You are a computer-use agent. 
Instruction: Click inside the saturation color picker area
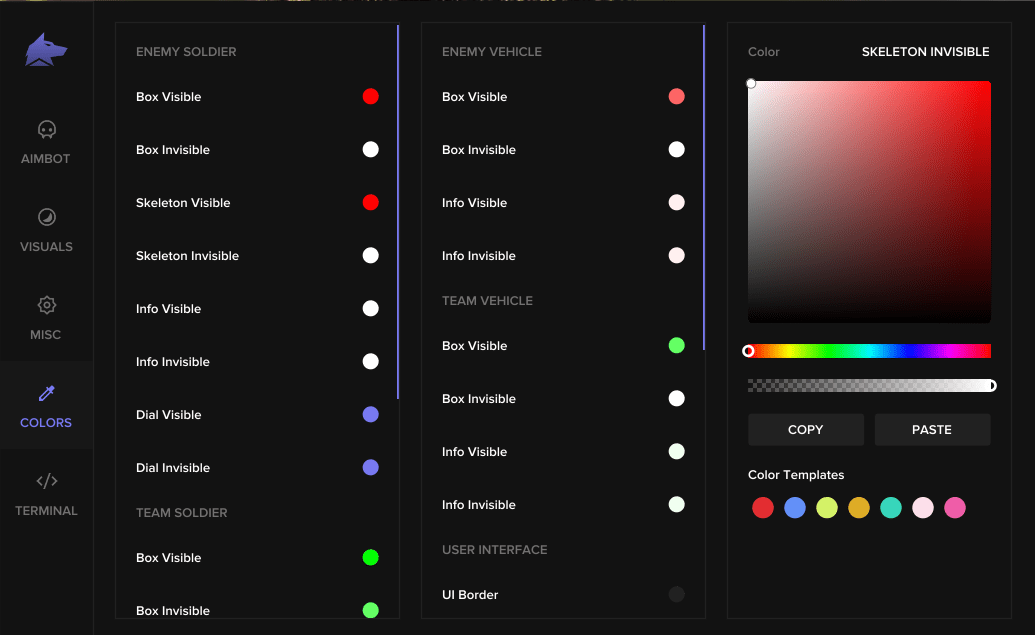tap(869, 202)
